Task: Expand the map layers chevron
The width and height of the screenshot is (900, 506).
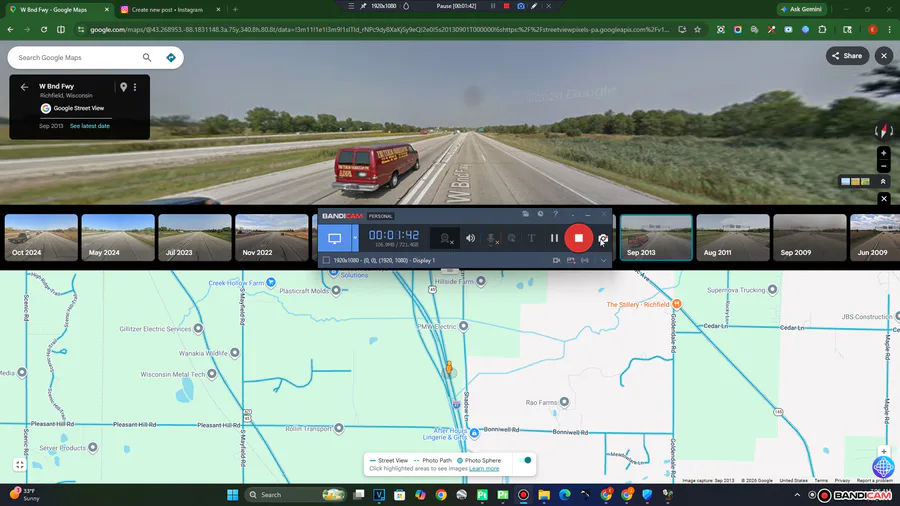Action: point(883,182)
